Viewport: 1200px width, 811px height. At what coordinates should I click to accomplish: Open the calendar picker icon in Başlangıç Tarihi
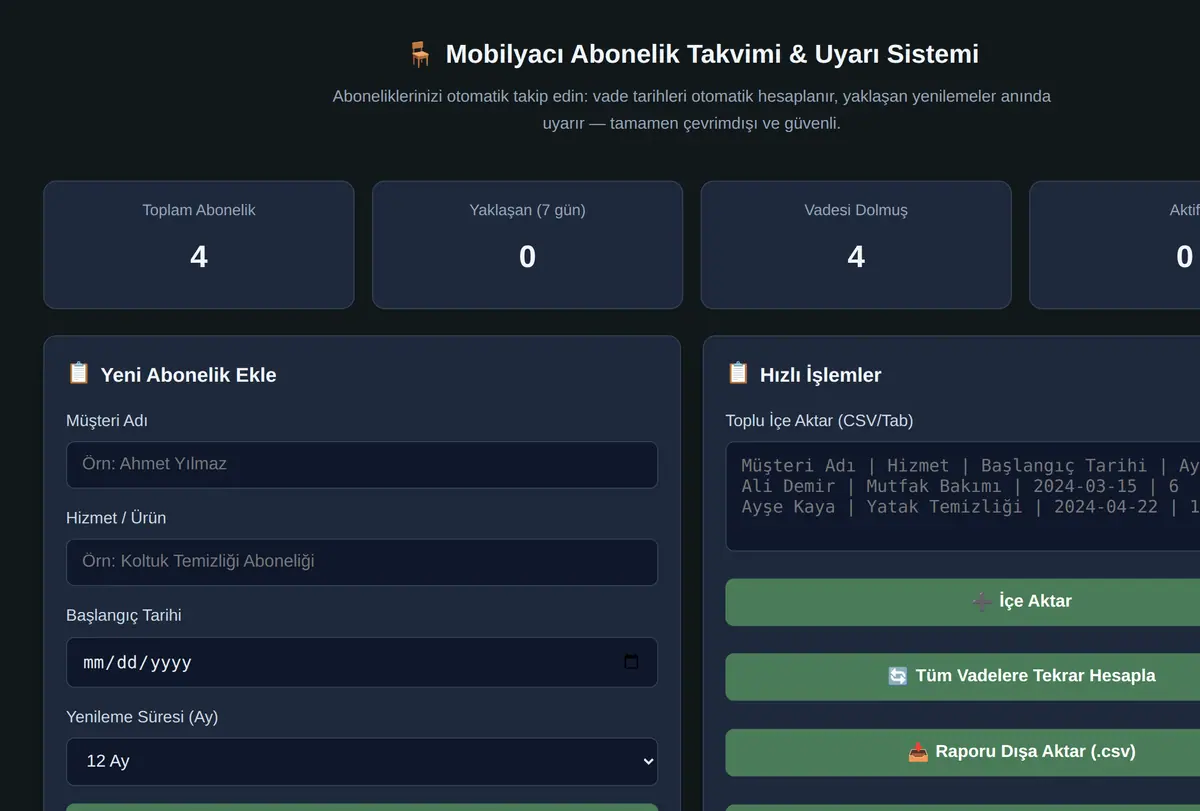(631, 662)
